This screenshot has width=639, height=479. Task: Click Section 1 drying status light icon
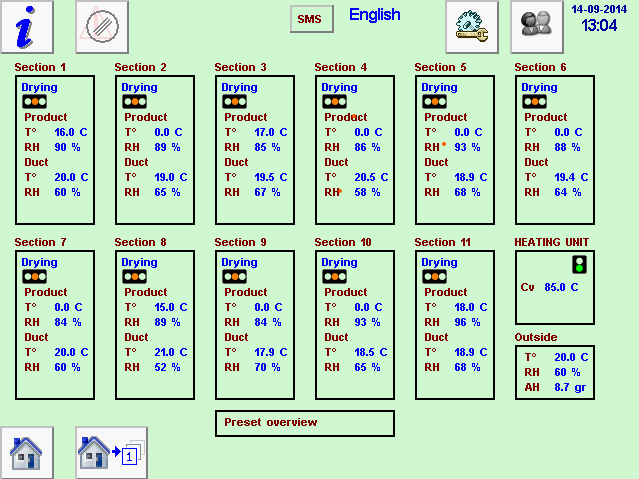tap(35, 102)
